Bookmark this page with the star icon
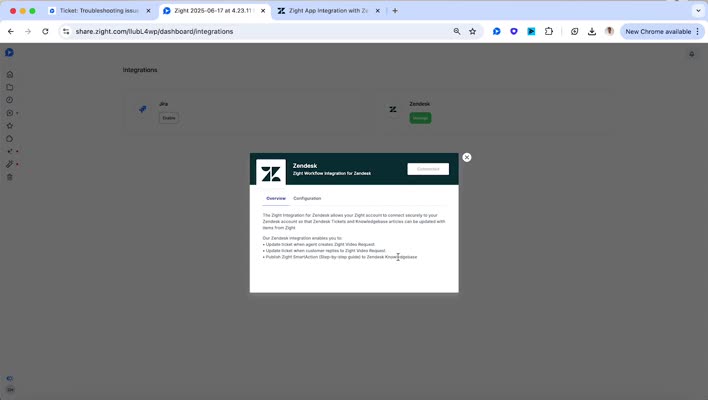 [x=472, y=31]
